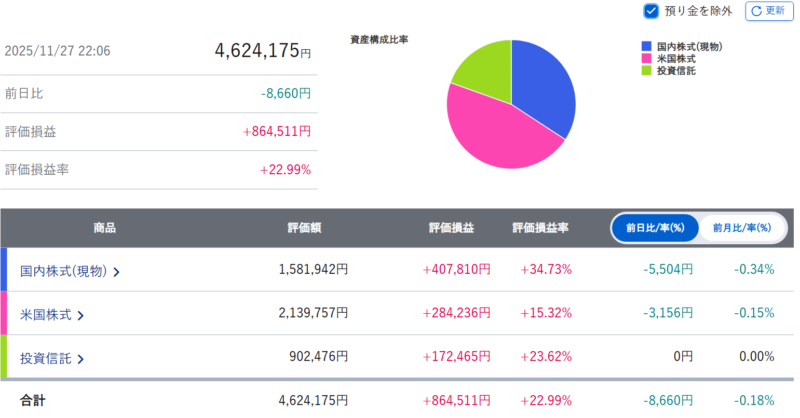Switch to 前月比/率(%) view
800x418 pixels.
741,228
